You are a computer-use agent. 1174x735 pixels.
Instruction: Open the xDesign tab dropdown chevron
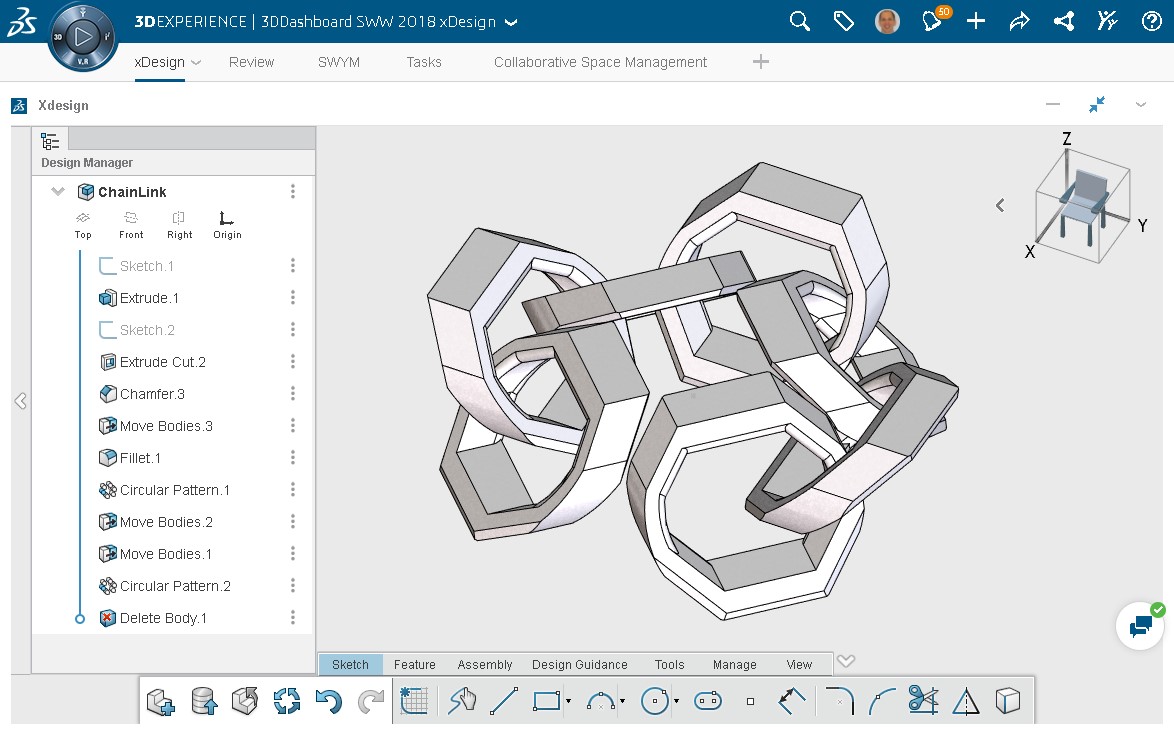(x=196, y=63)
